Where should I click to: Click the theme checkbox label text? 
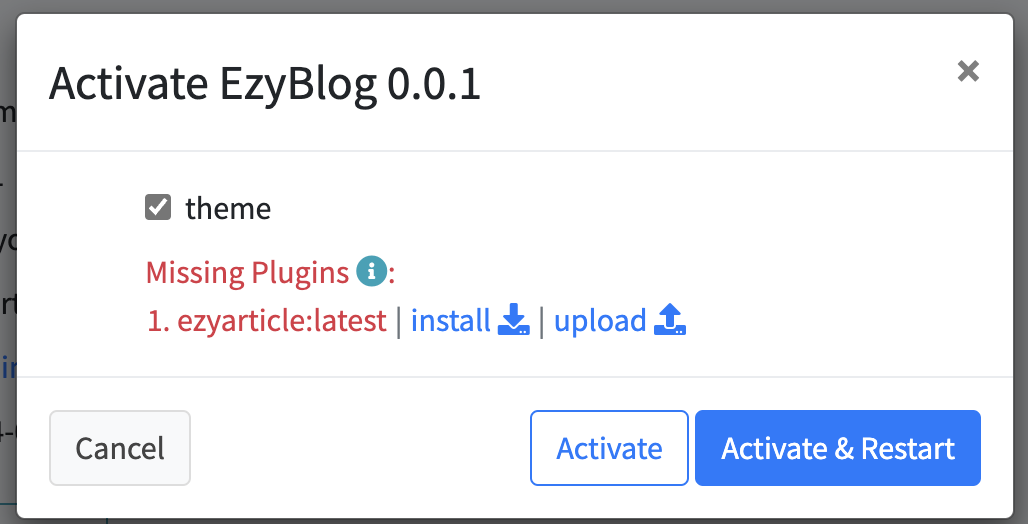pyautogui.click(x=227, y=209)
